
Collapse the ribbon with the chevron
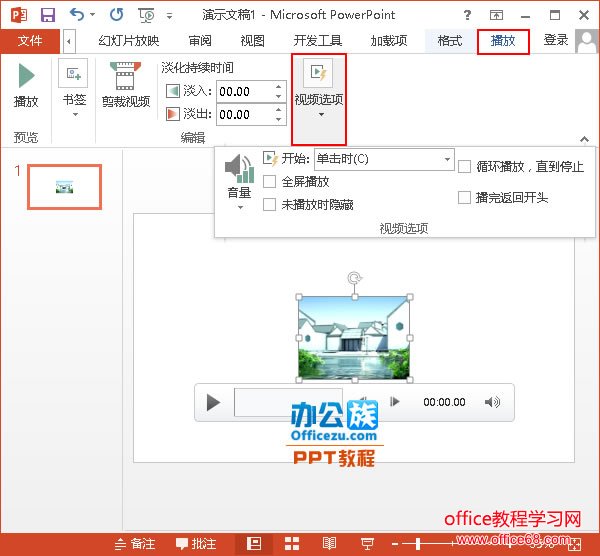[584, 139]
